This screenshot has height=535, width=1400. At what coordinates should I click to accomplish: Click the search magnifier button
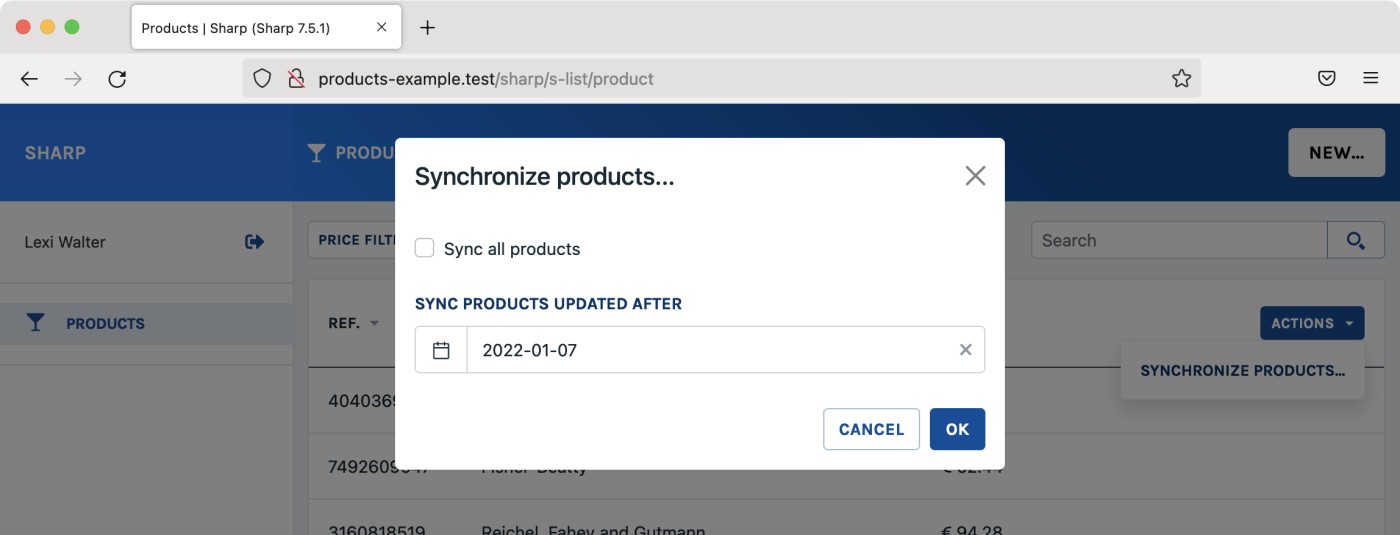(1355, 240)
